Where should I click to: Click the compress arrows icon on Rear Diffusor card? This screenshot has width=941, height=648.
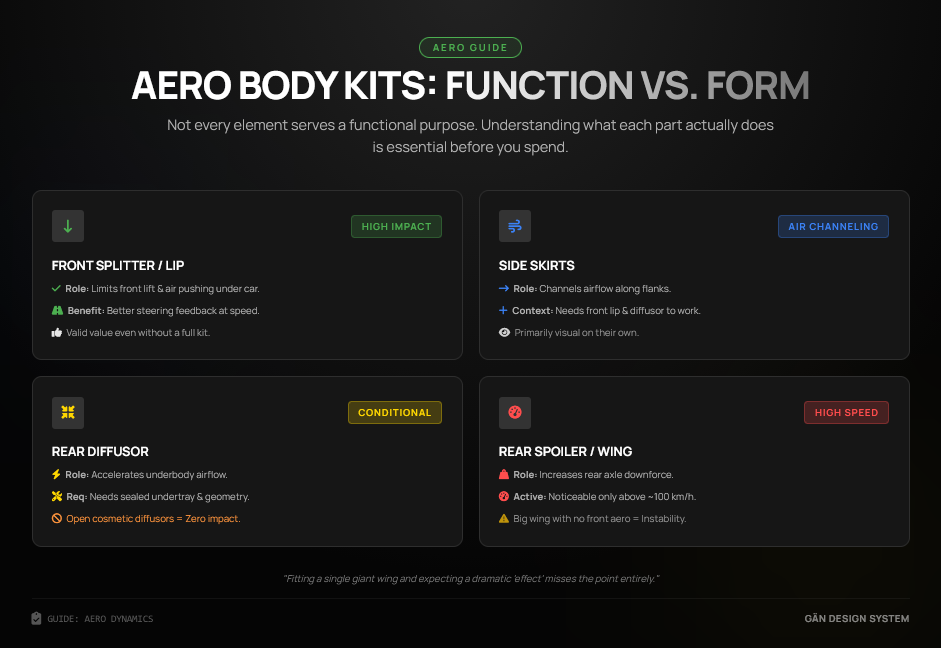68,412
